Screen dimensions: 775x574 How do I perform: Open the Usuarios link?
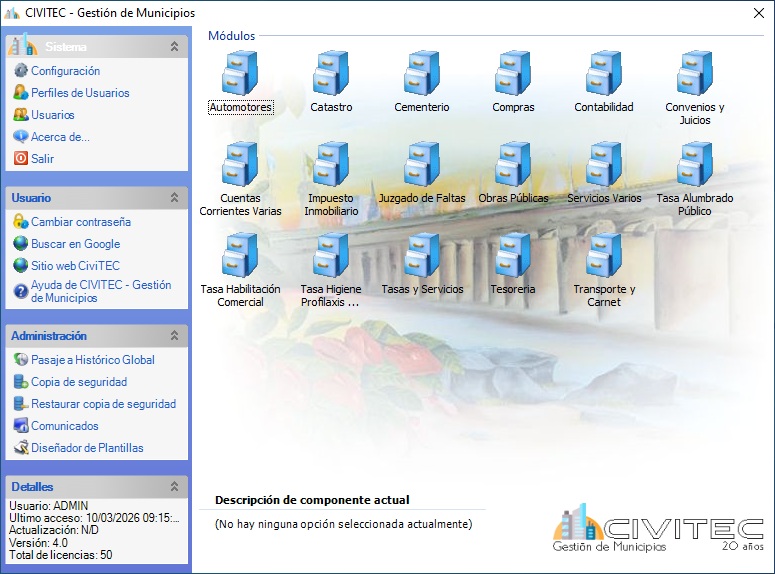(x=52, y=115)
